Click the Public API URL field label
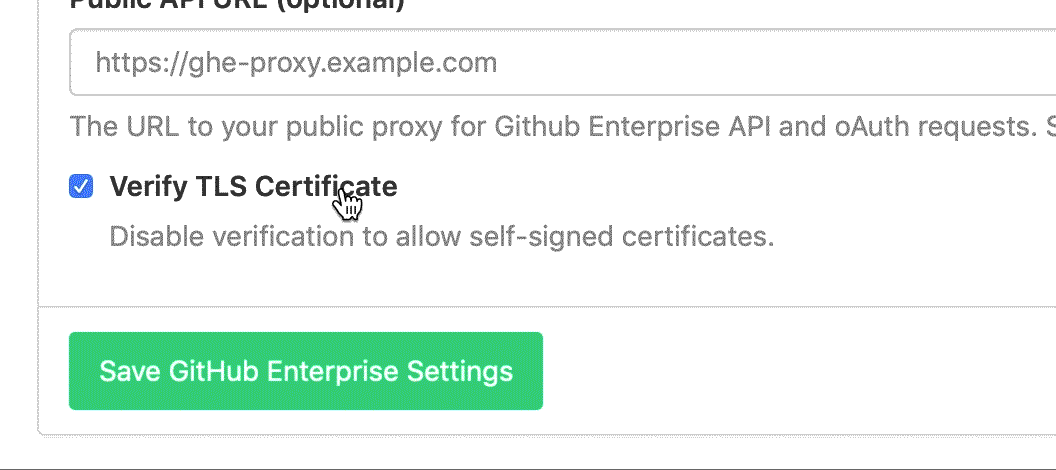This screenshot has width=1056, height=470. click(x=237, y=4)
